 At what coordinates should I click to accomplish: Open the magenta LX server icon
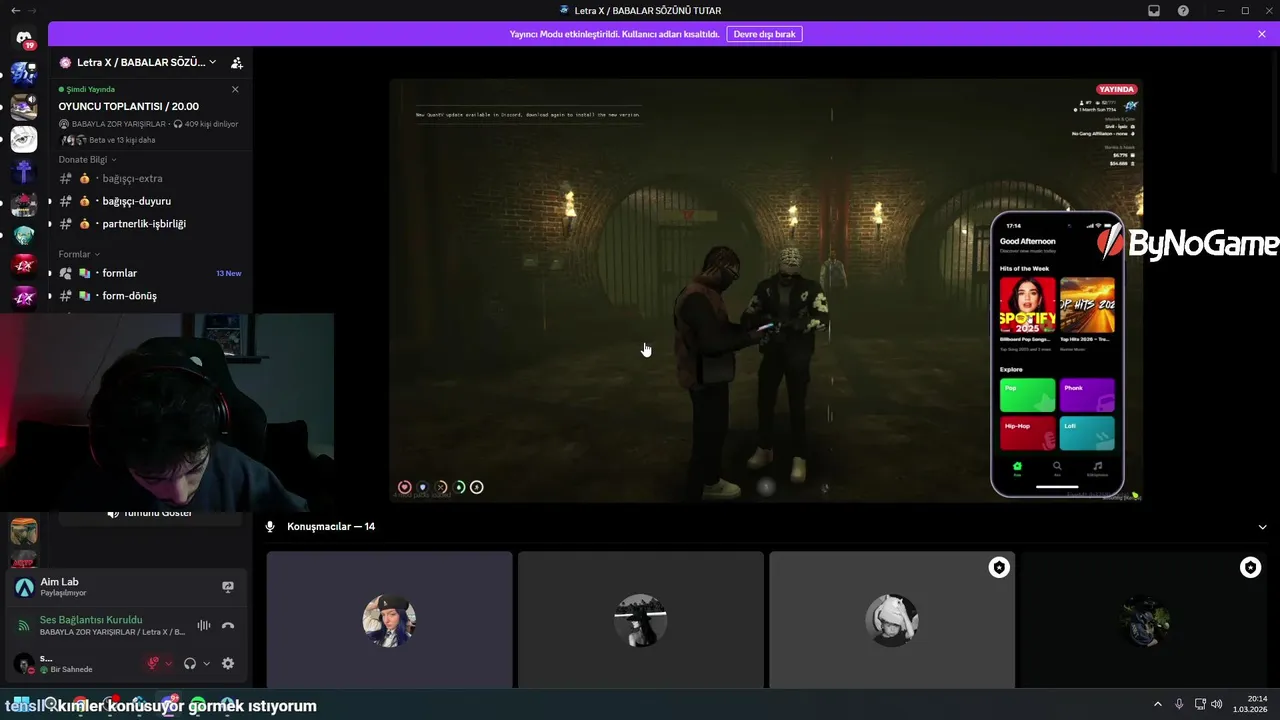tap(24, 297)
